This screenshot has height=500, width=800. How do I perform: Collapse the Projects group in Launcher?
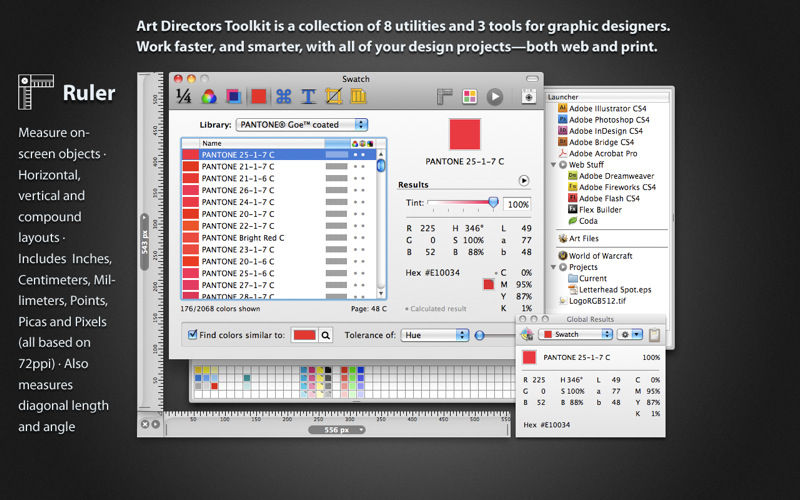pyautogui.click(x=553, y=267)
